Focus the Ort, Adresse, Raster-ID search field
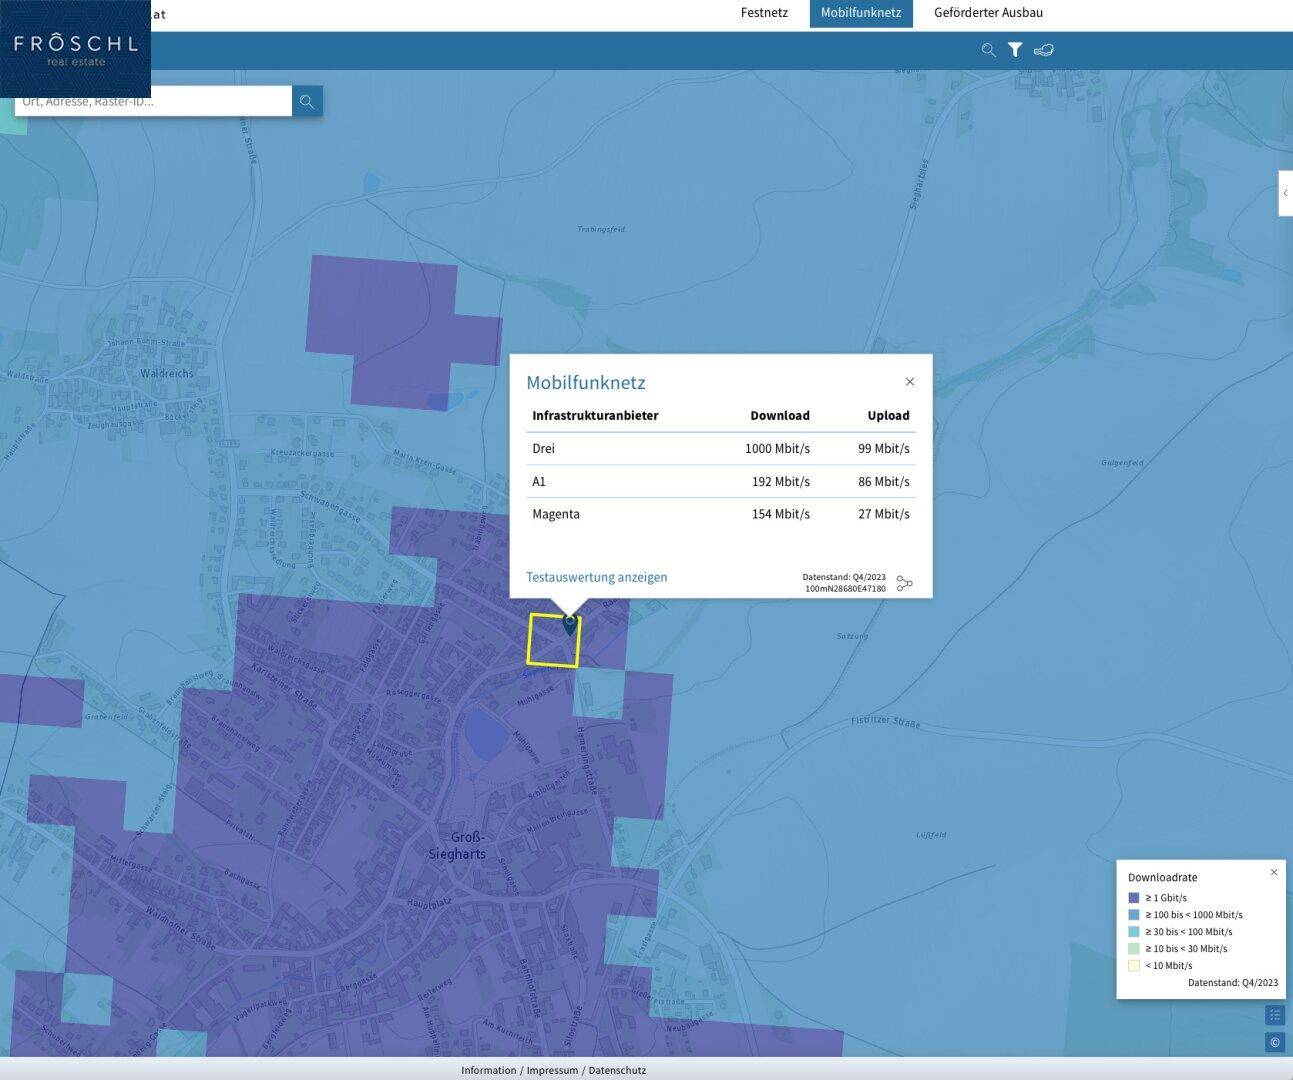The height and width of the screenshot is (1080, 1293). point(153,101)
